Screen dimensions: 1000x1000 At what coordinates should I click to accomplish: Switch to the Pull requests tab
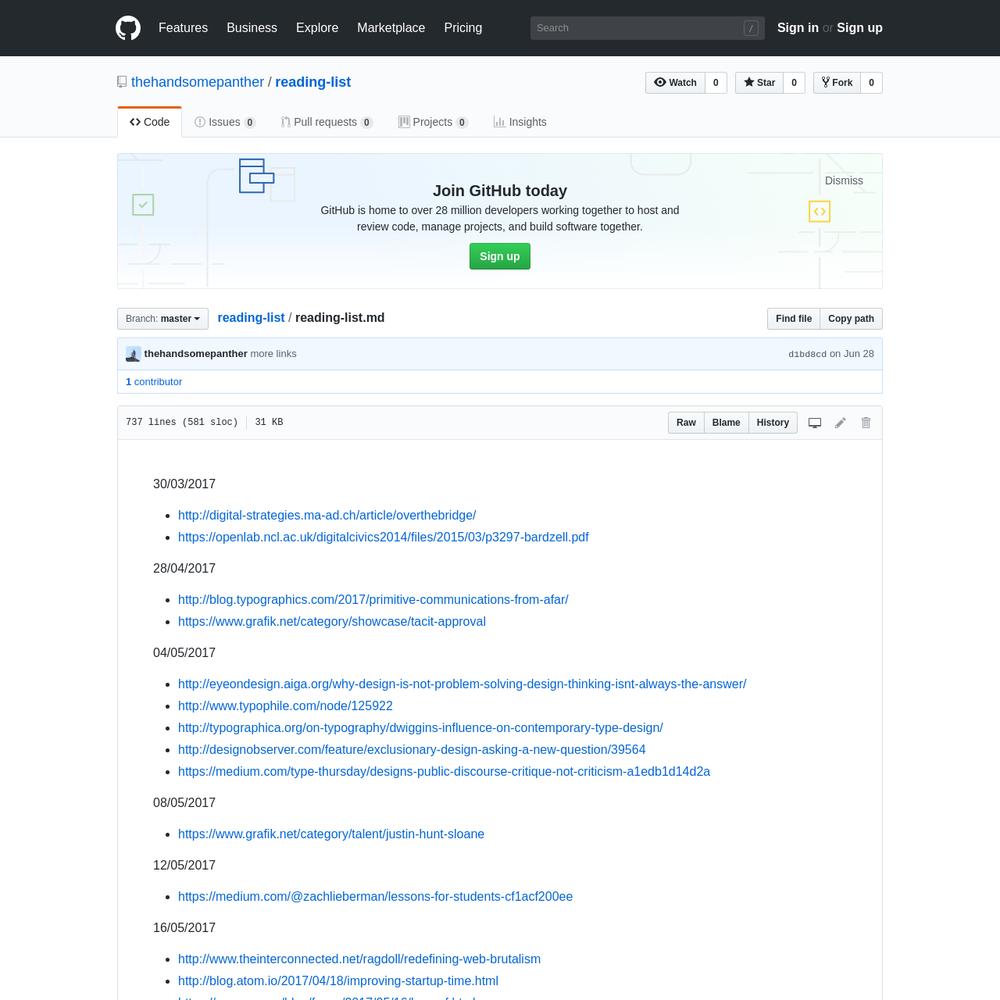[x=327, y=122]
